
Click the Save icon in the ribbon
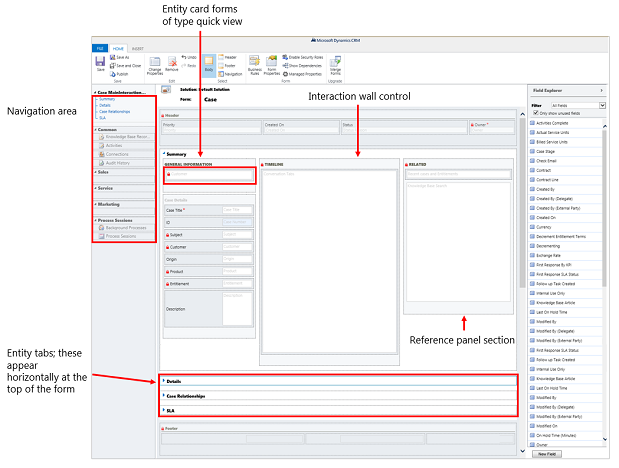coord(100,63)
